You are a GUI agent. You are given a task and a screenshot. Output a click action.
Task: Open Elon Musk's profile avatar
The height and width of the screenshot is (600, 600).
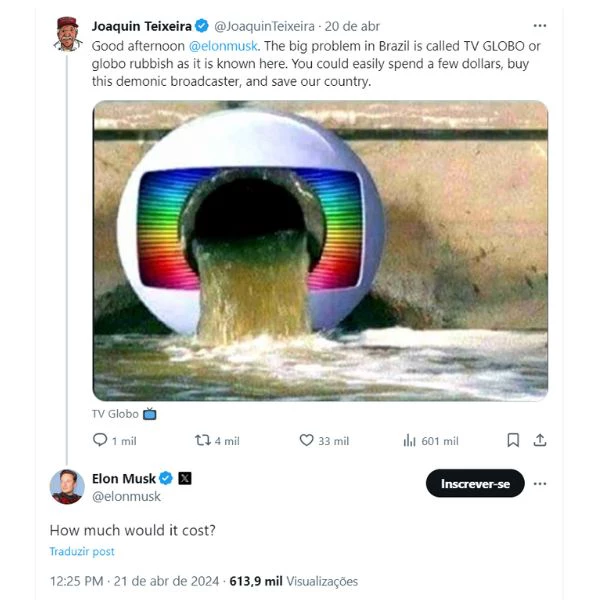(x=67, y=486)
